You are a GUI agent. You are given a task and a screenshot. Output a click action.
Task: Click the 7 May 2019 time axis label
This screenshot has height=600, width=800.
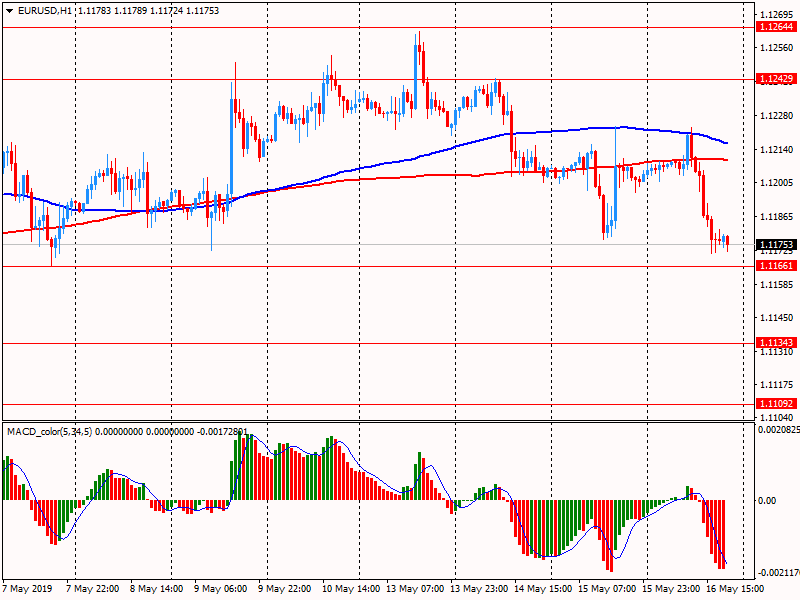(x=25, y=589)
